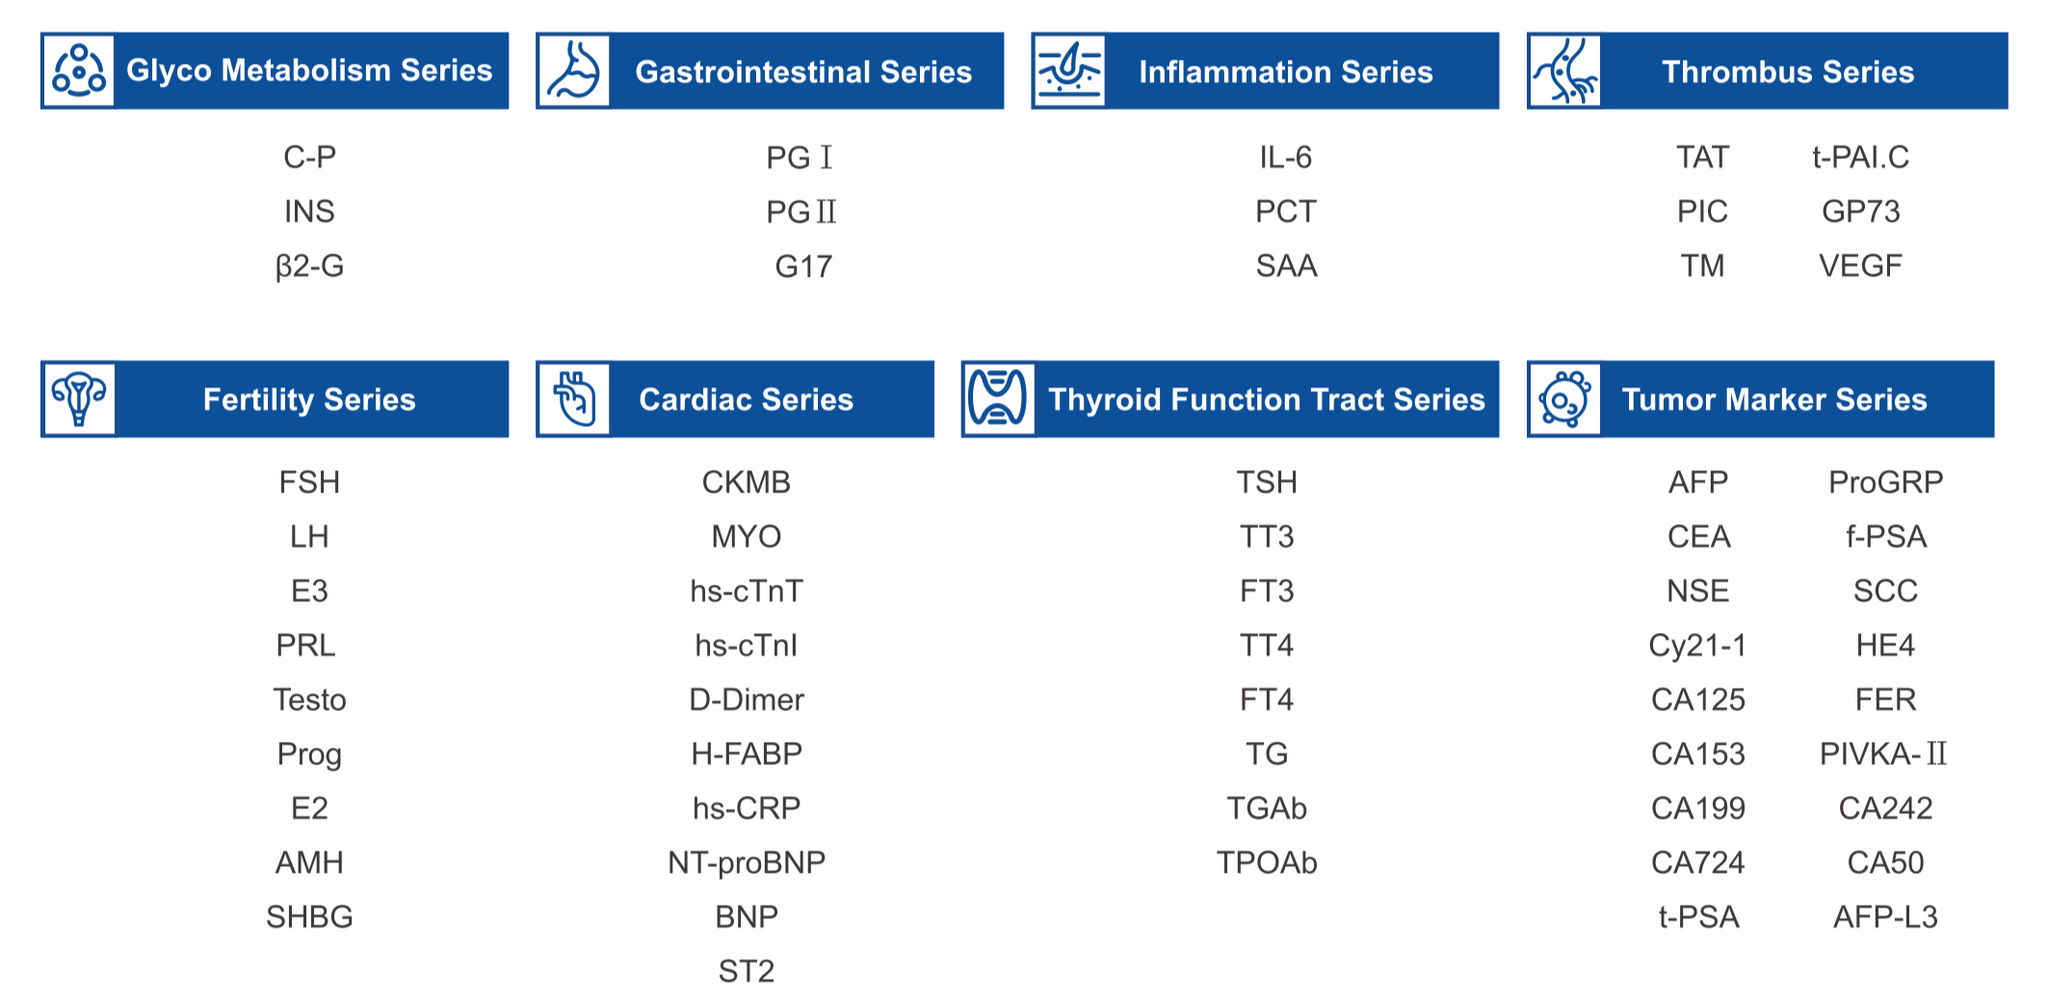The width and height of the screenshot is (2048, 1008).
Task: Select the AMH fertility item
Action: tap(309, 862)
